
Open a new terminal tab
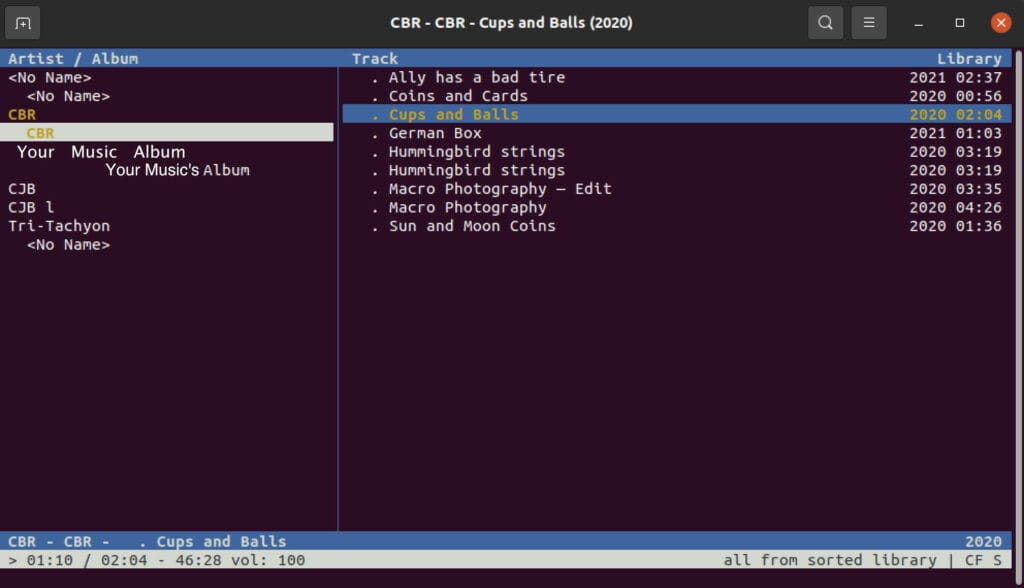point(23,23)
